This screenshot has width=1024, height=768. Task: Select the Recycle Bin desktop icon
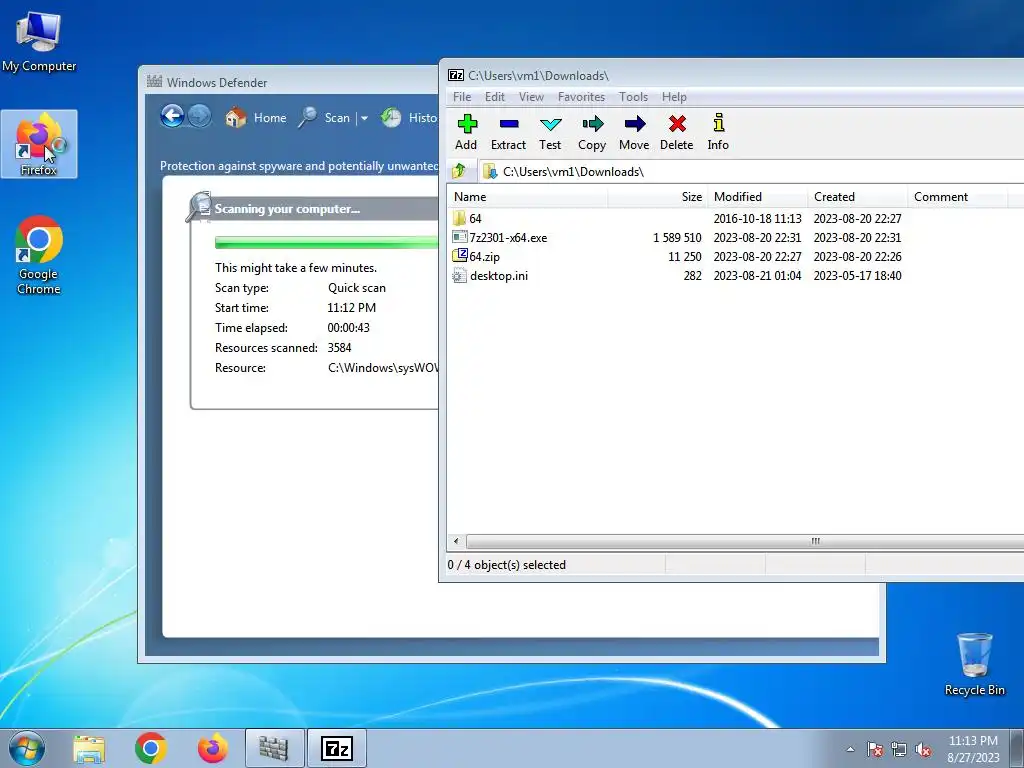[x=974, y=664]
